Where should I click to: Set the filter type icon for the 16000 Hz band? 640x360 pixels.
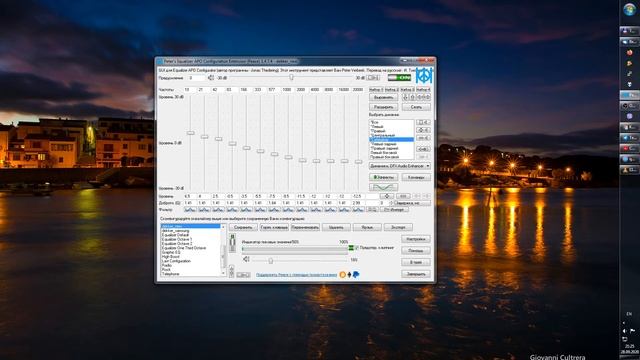tap(344, 209)
